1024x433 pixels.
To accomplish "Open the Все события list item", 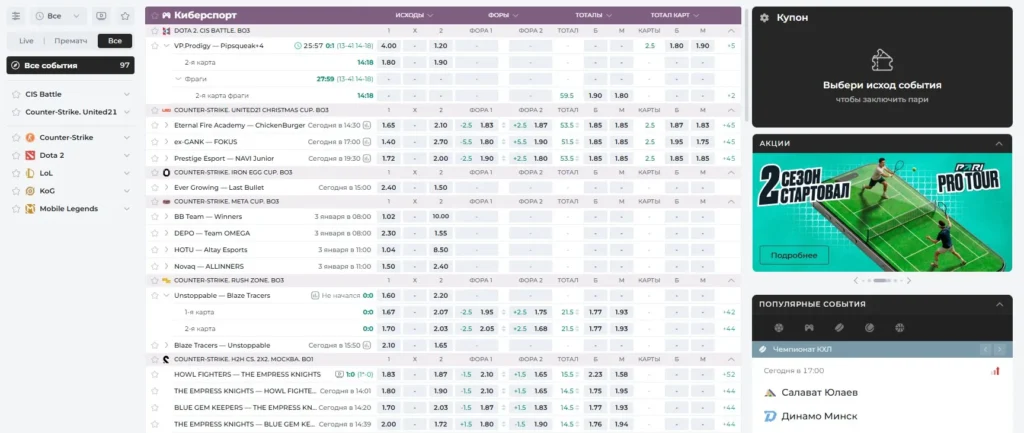I will tap(70, 65).
